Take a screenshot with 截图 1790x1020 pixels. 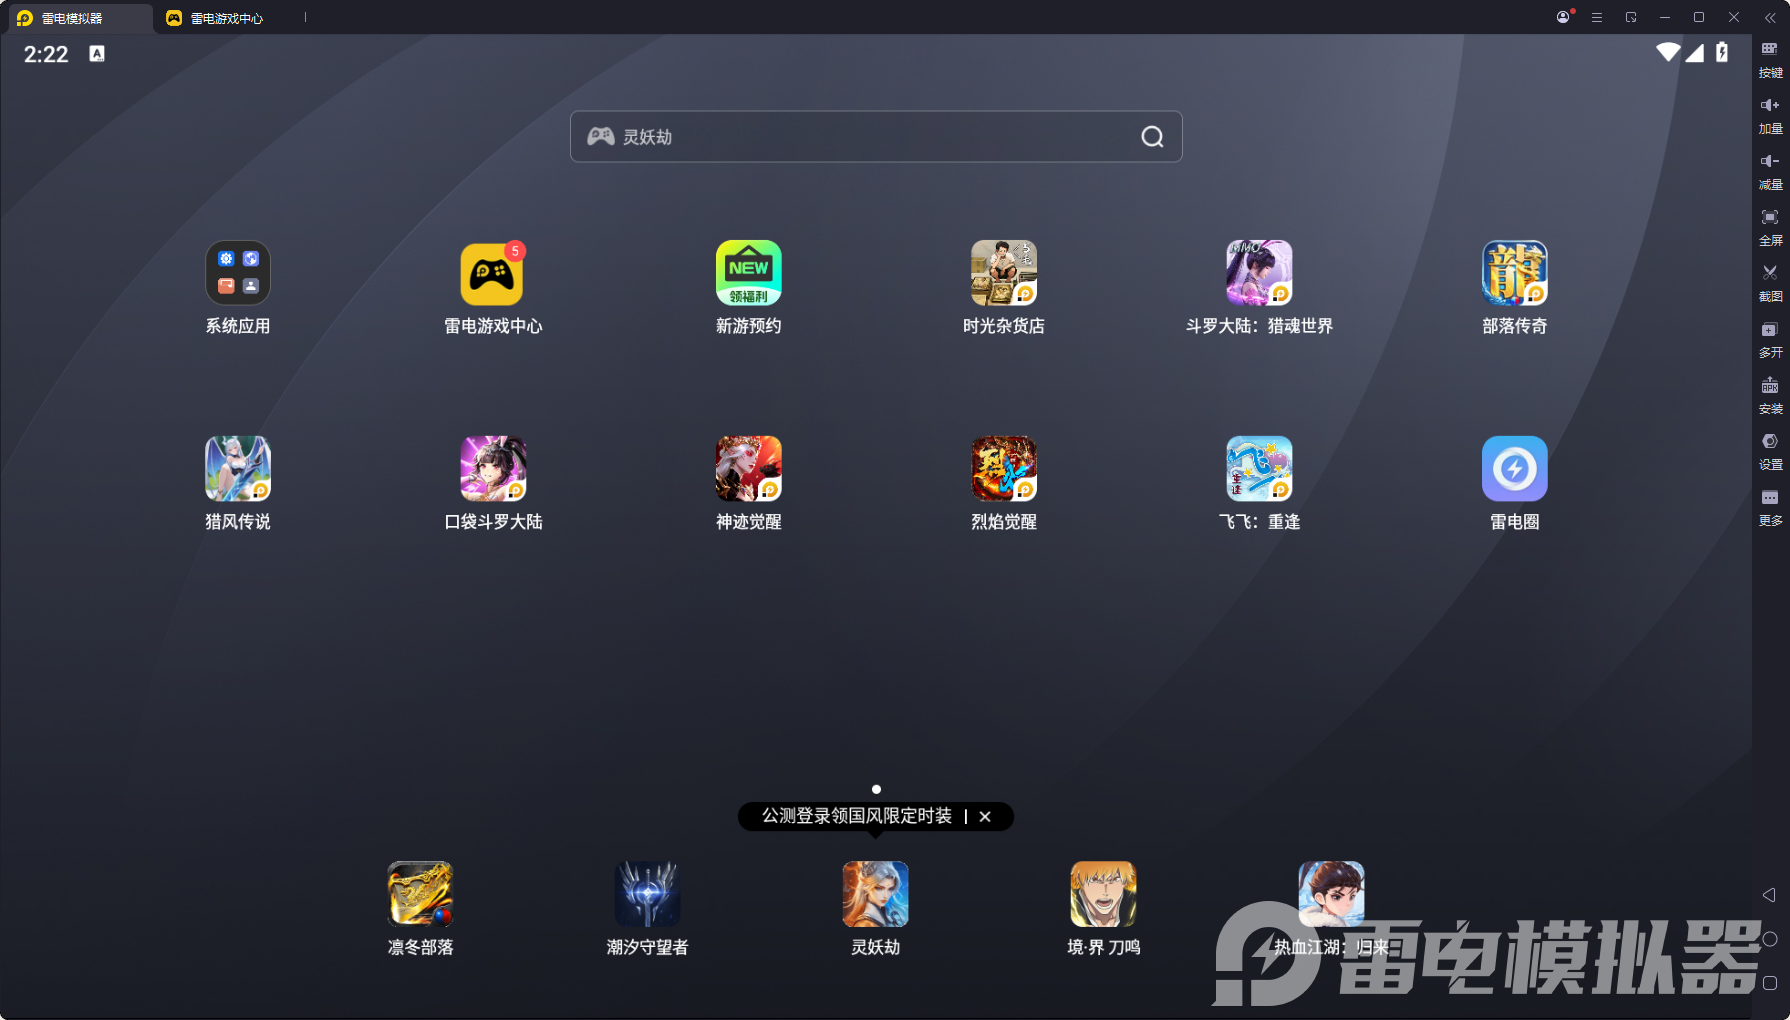[1770, 283]
